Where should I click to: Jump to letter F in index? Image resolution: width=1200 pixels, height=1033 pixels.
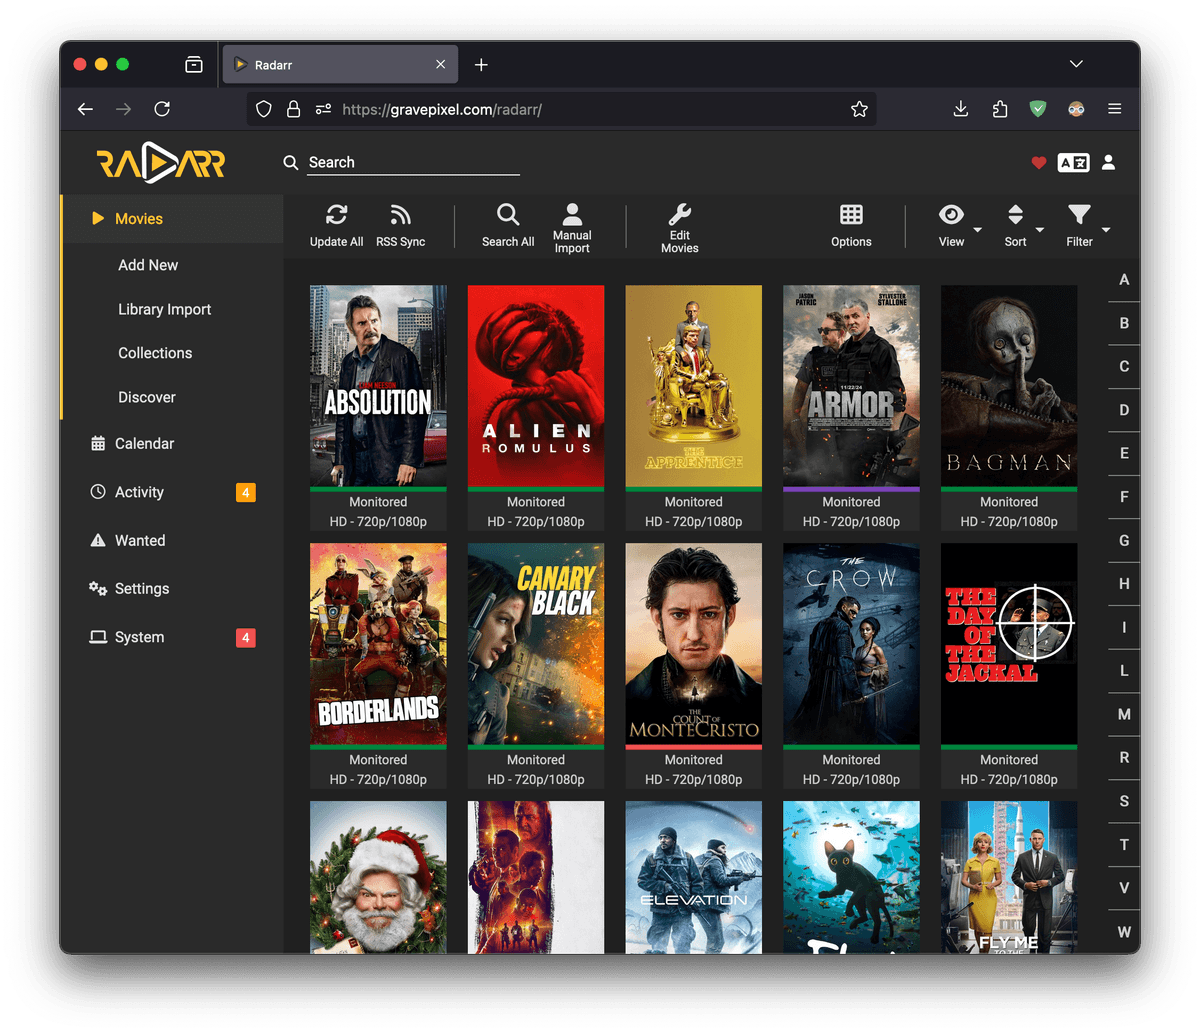pyautogui.click(x=1124, y=497)
